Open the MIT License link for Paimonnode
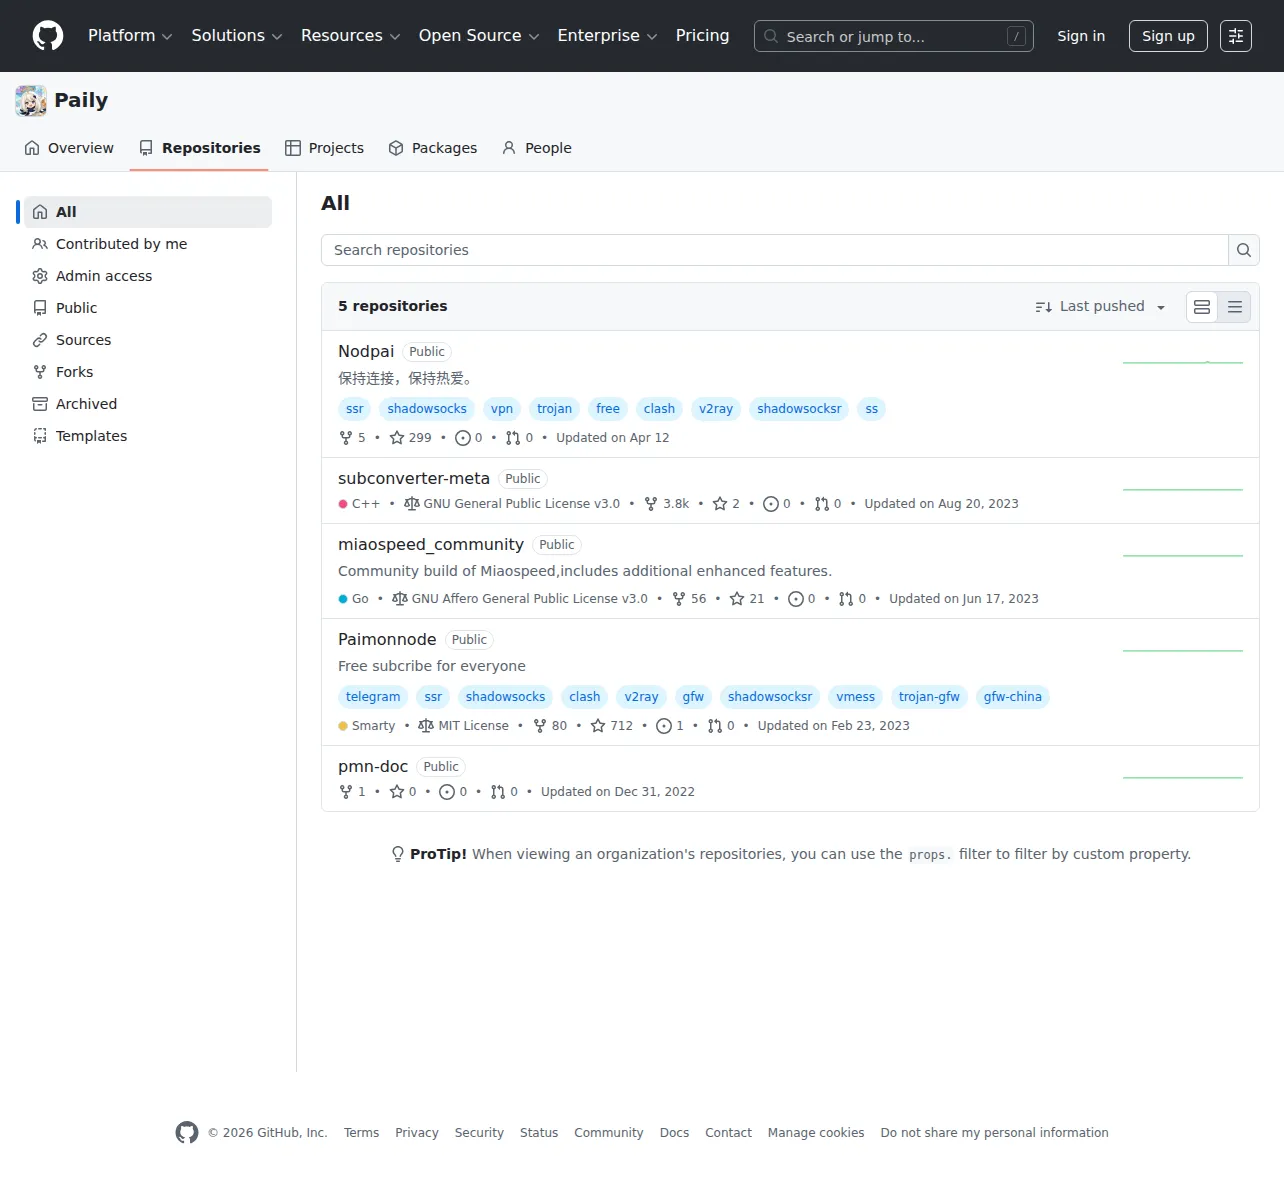The width and height of the screenshot is (1284, 1186). click(x=464, y=726)
